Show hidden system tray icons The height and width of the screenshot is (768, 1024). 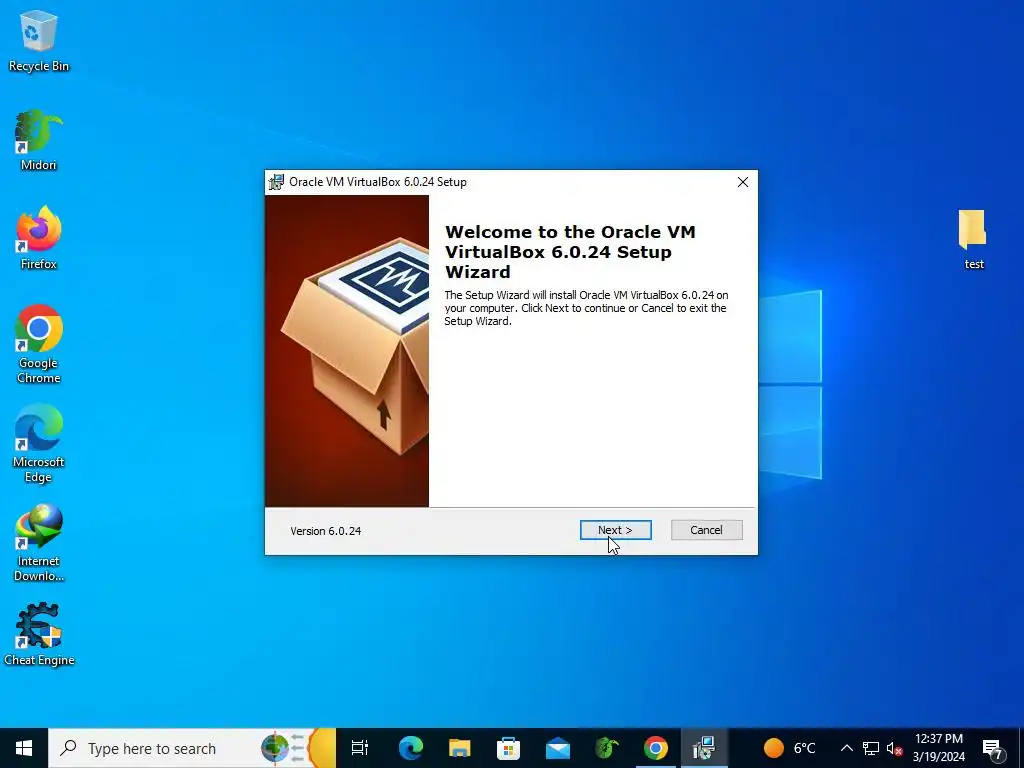click(x=846, y=748)
